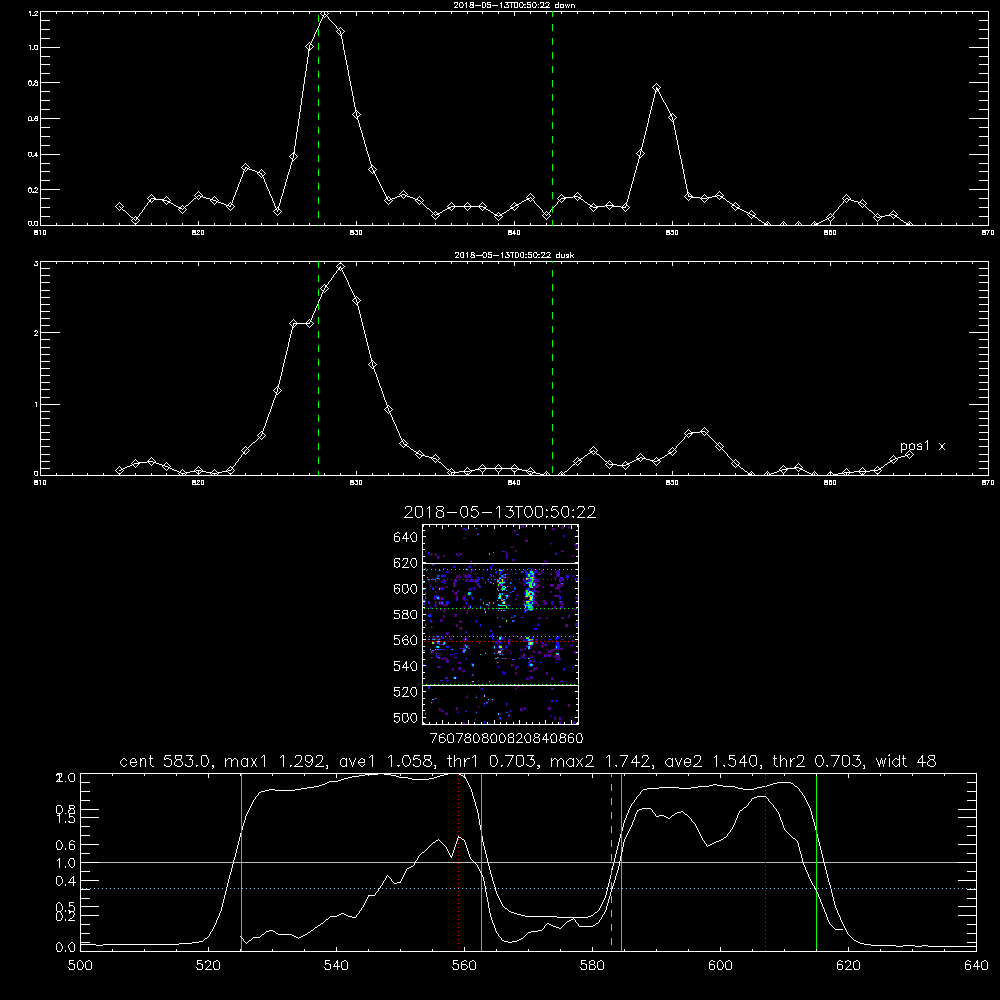Click the heatmap x-axis label string
This screenshot has width=1000, height=1000.
[506, 739]
